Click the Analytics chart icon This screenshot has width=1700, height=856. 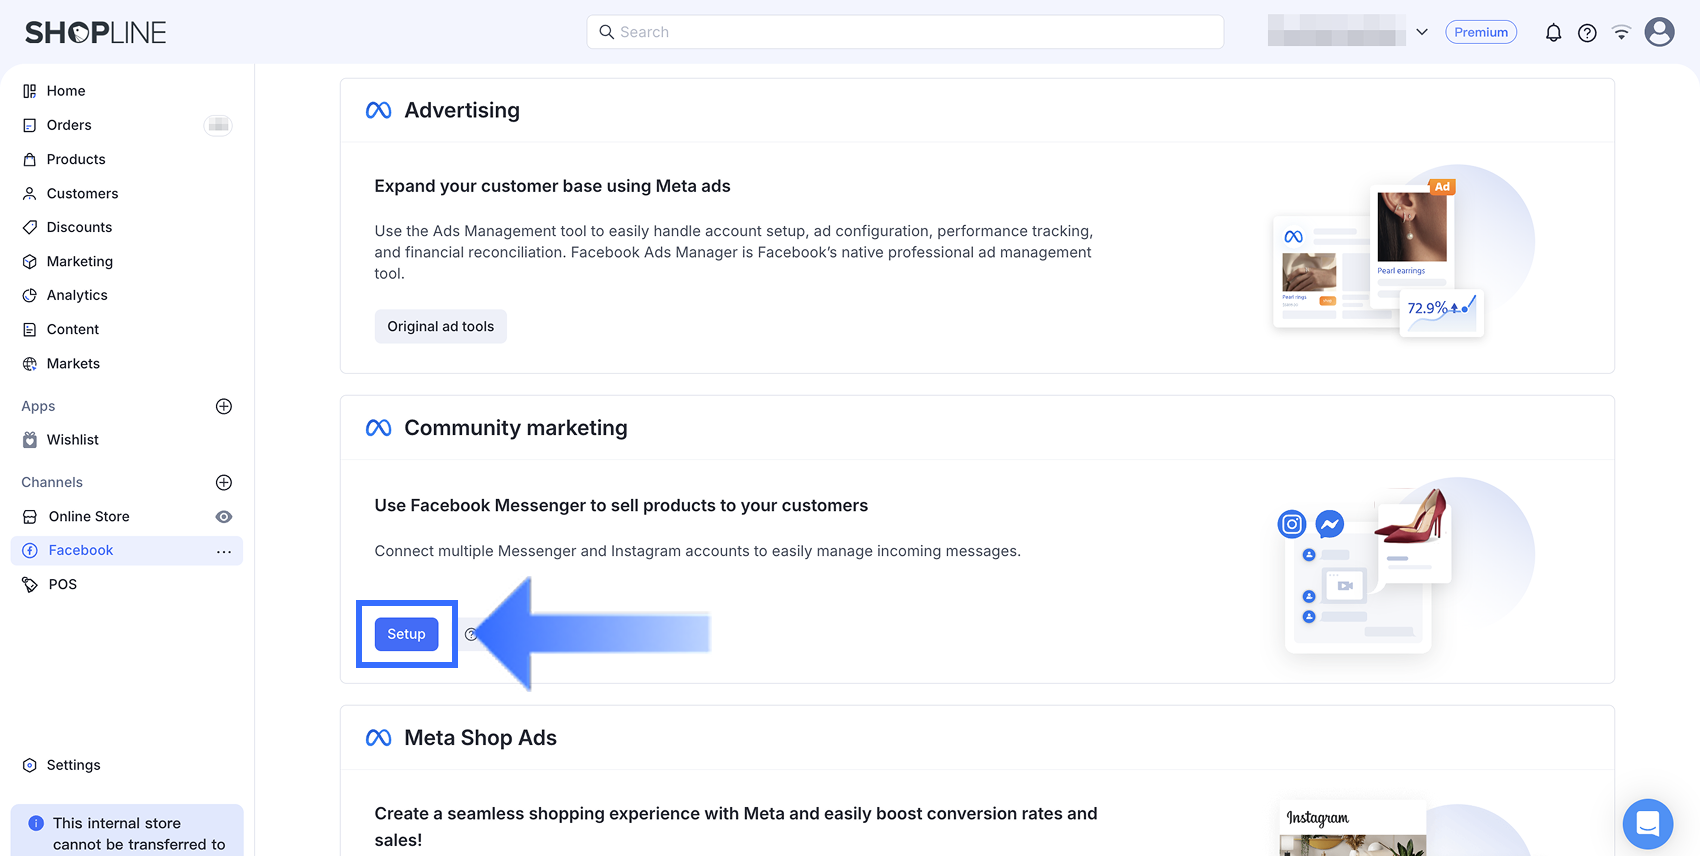[30, 295]
